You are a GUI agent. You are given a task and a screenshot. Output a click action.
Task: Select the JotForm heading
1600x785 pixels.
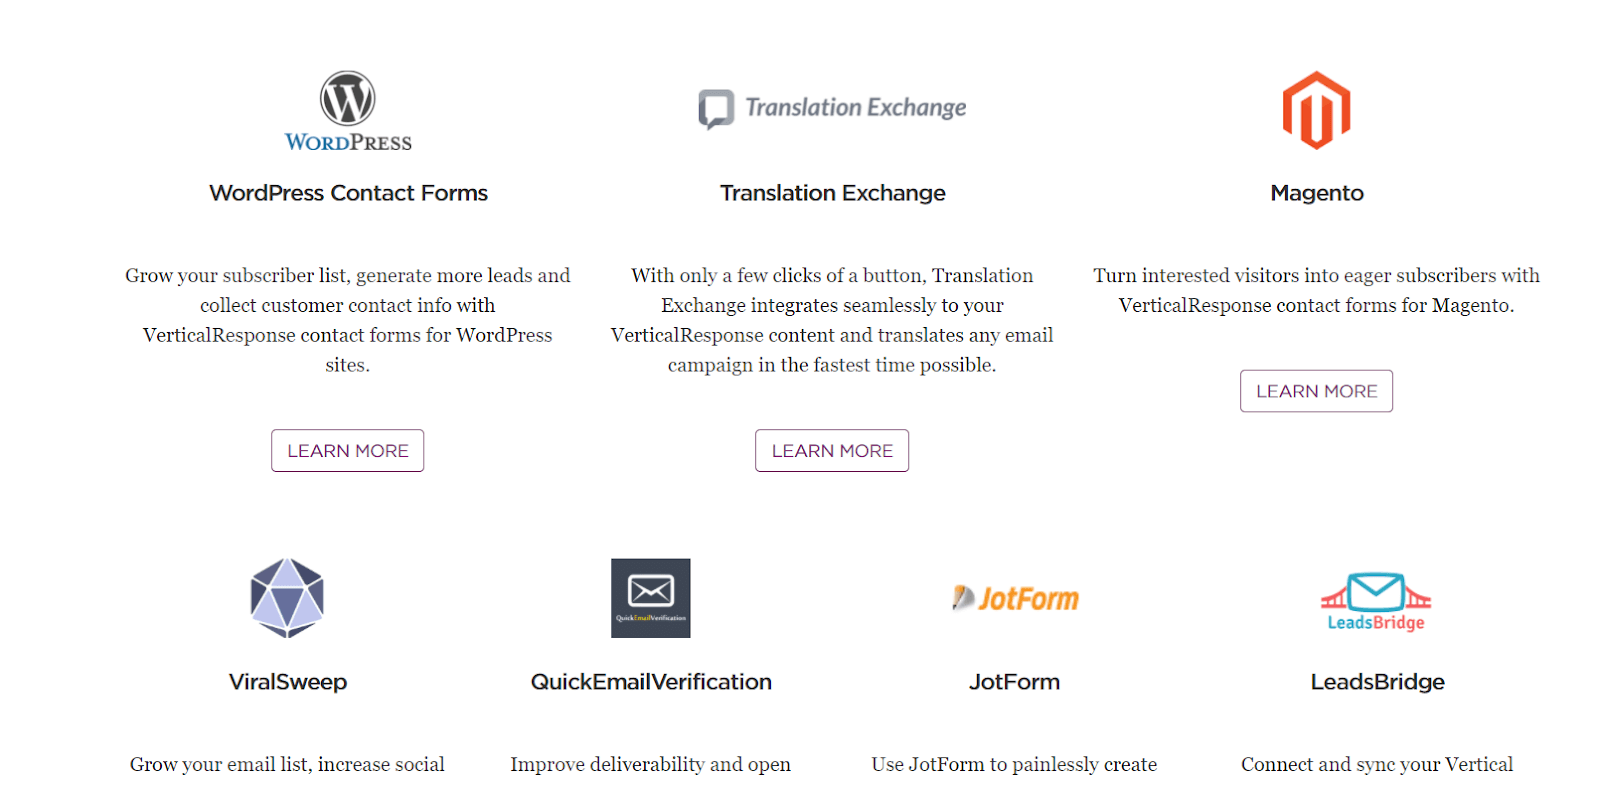pyautogui.click(x=1014, y=682)
